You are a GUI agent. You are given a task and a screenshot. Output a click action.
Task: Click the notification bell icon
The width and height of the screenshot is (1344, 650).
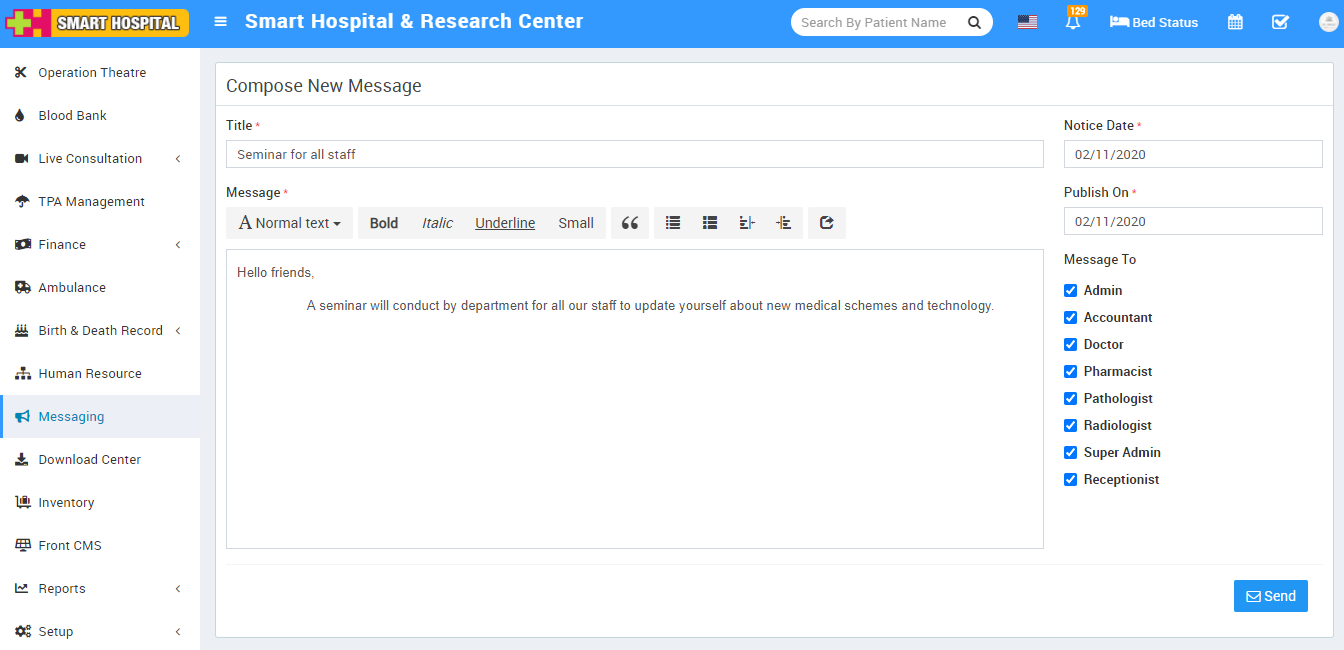click(1073, 22)
